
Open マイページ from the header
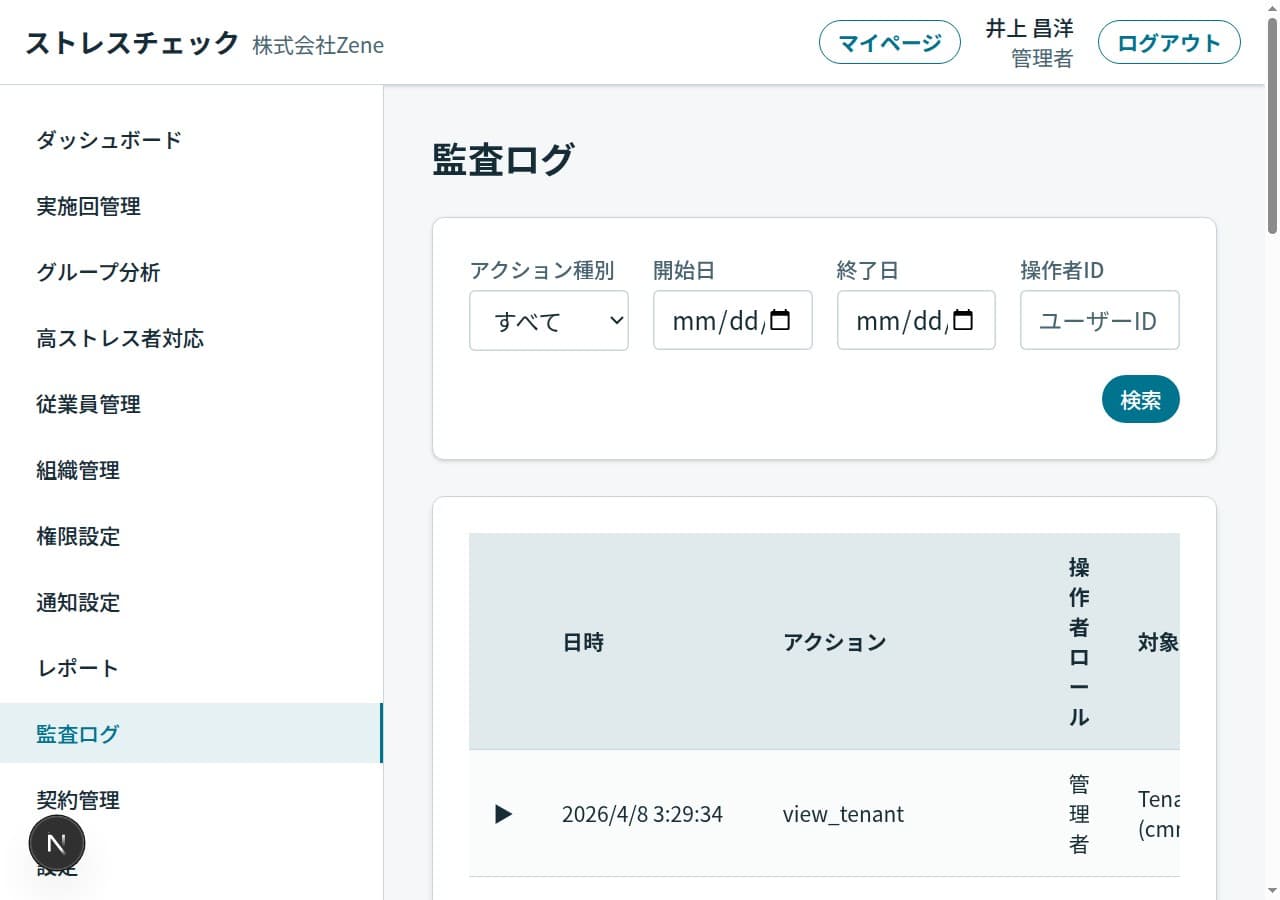click(x=890, y=43)
